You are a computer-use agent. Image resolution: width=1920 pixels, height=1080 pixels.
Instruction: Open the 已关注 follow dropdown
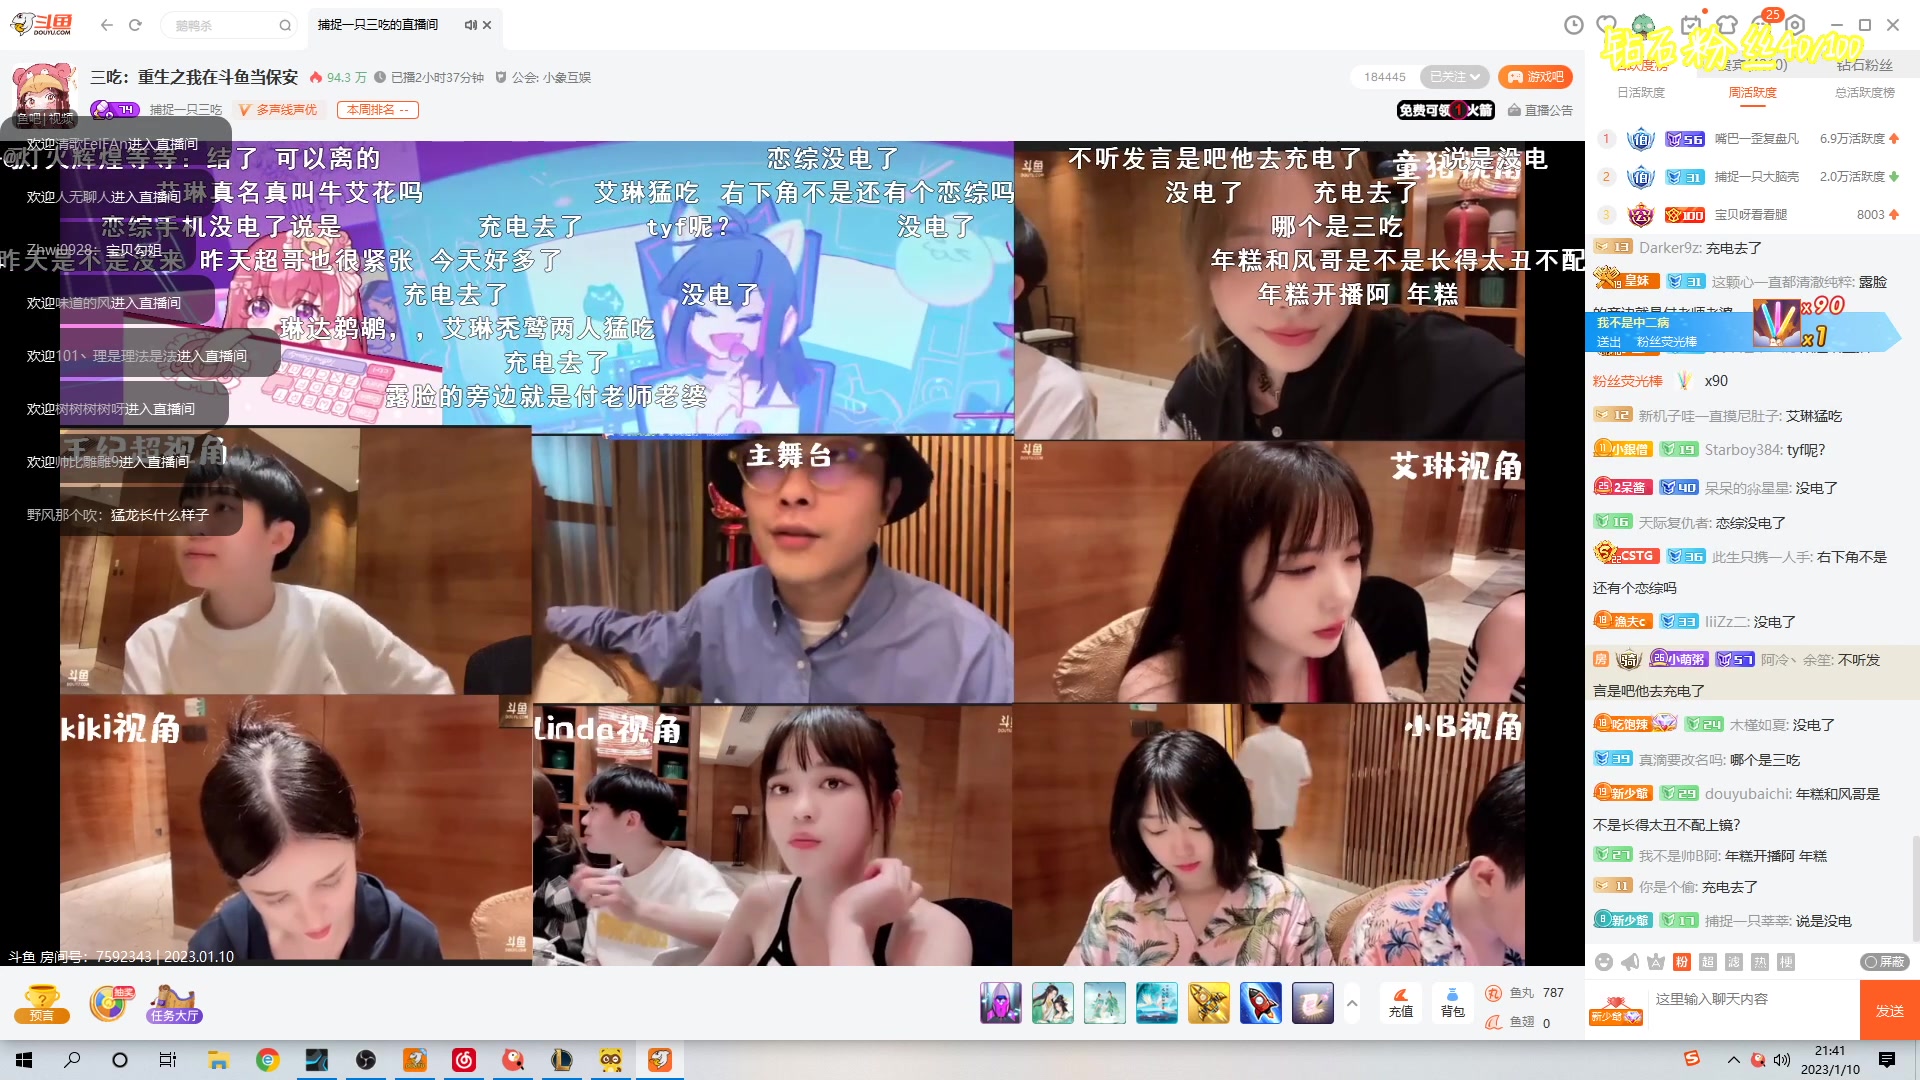[1453, 76]
